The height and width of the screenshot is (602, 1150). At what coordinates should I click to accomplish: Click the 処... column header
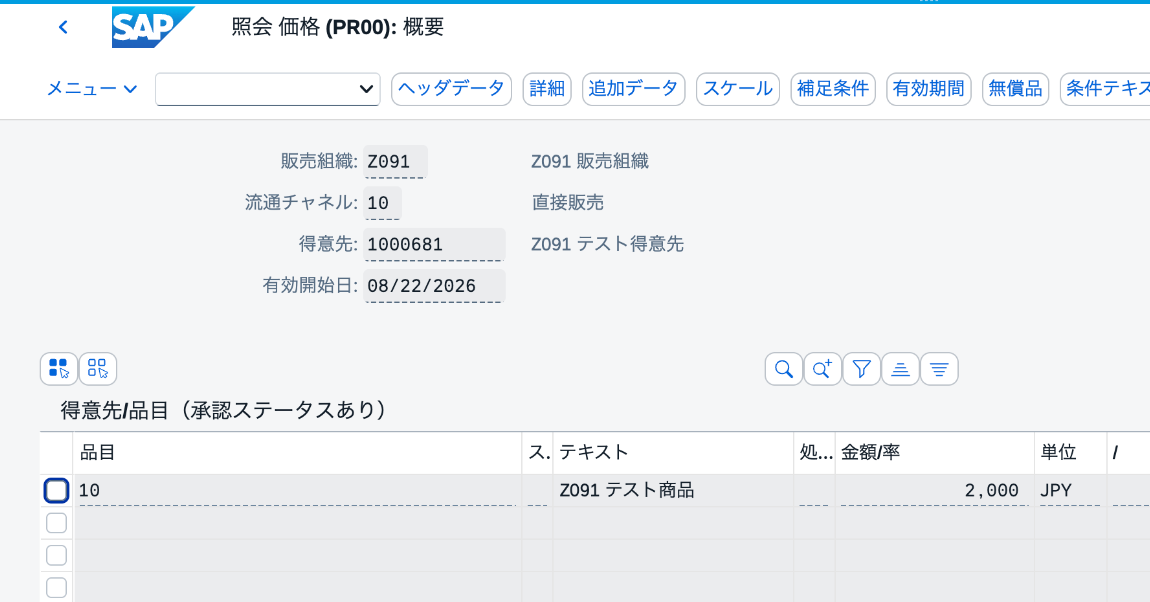(815, 452)
